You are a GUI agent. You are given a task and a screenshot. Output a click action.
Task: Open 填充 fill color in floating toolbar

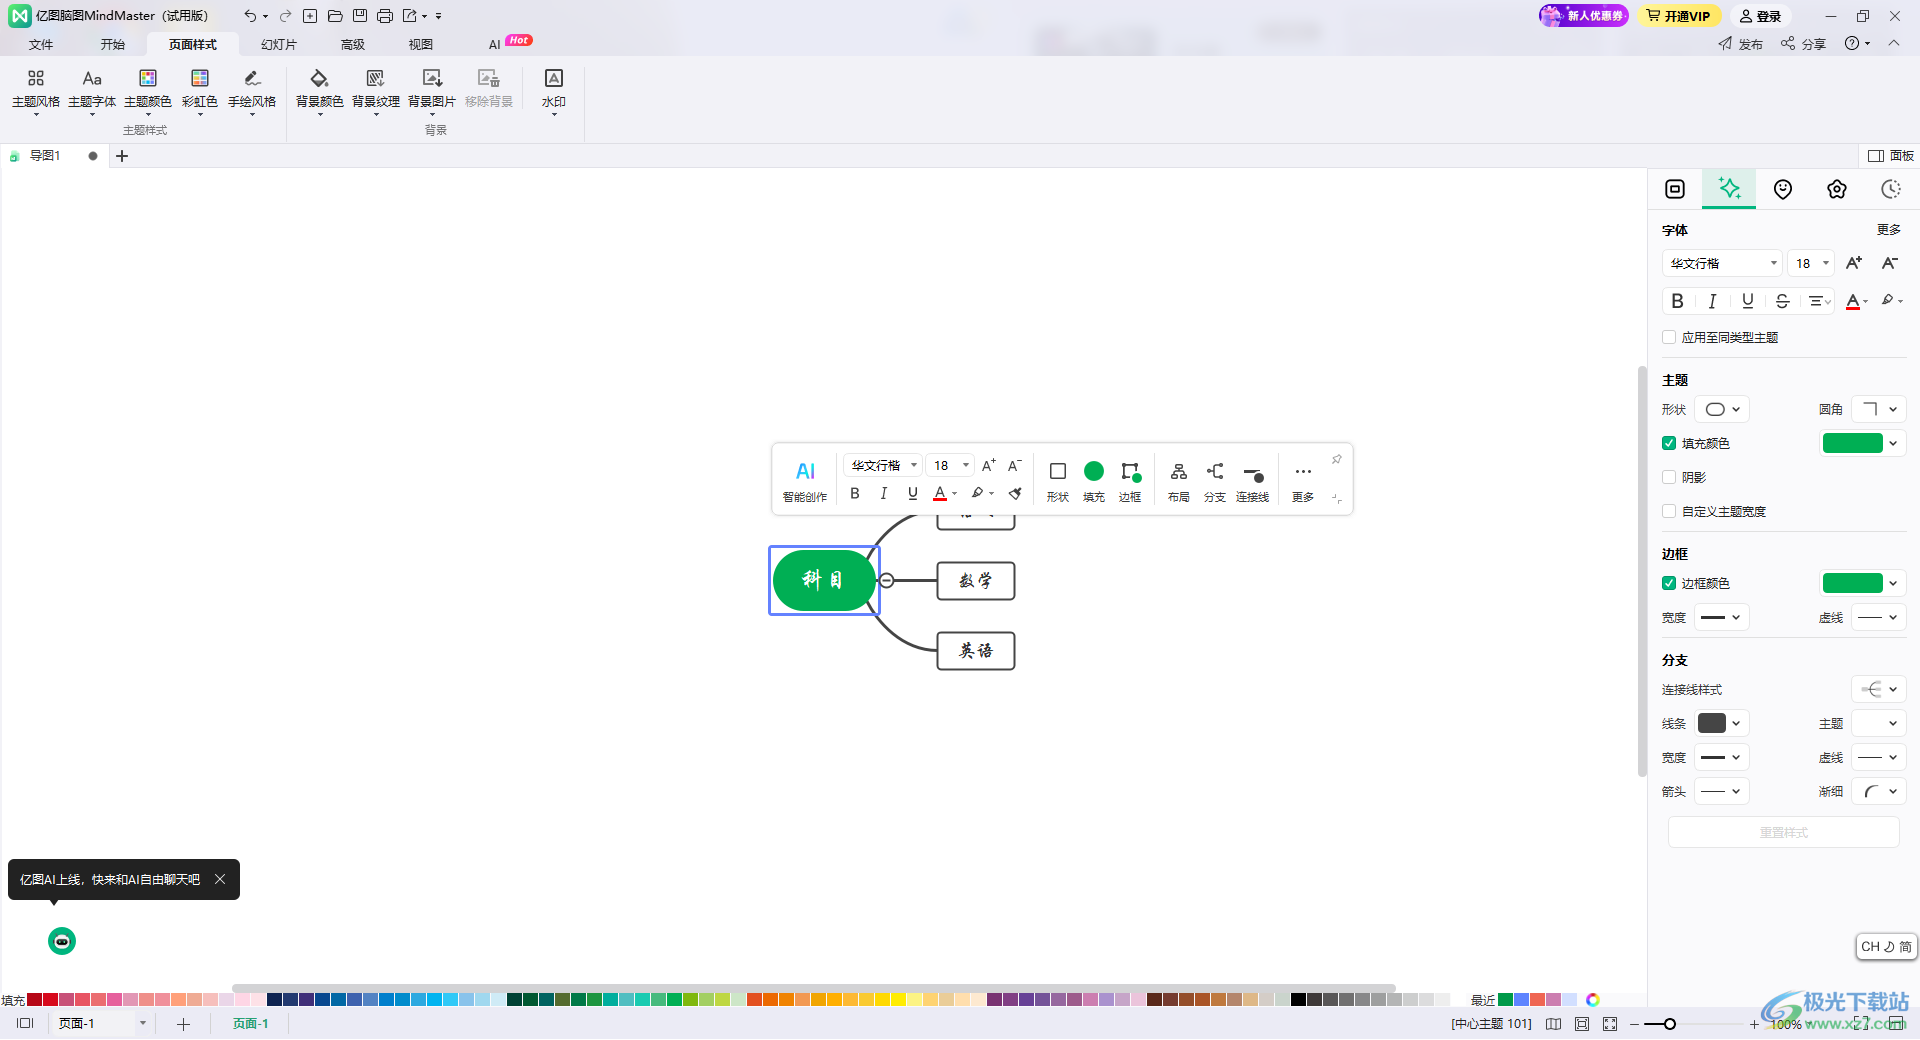coord(1094,480)
